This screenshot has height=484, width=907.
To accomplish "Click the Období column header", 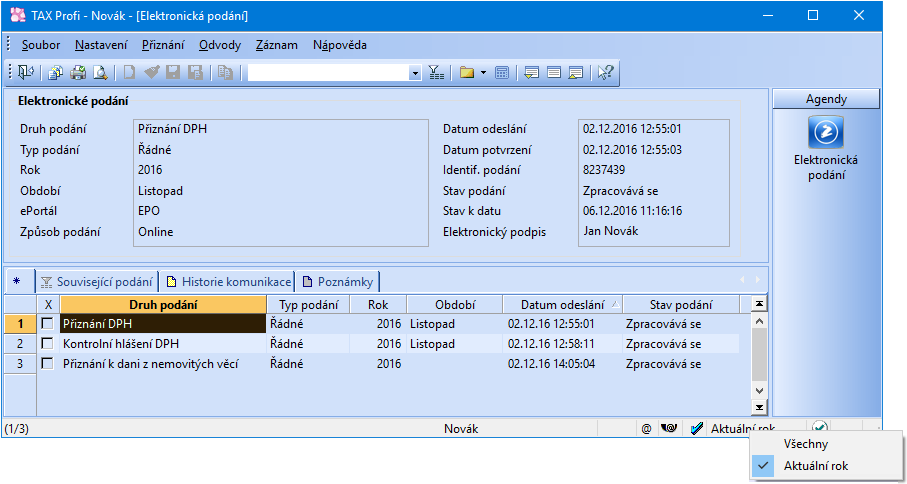I will coord(455,304).
